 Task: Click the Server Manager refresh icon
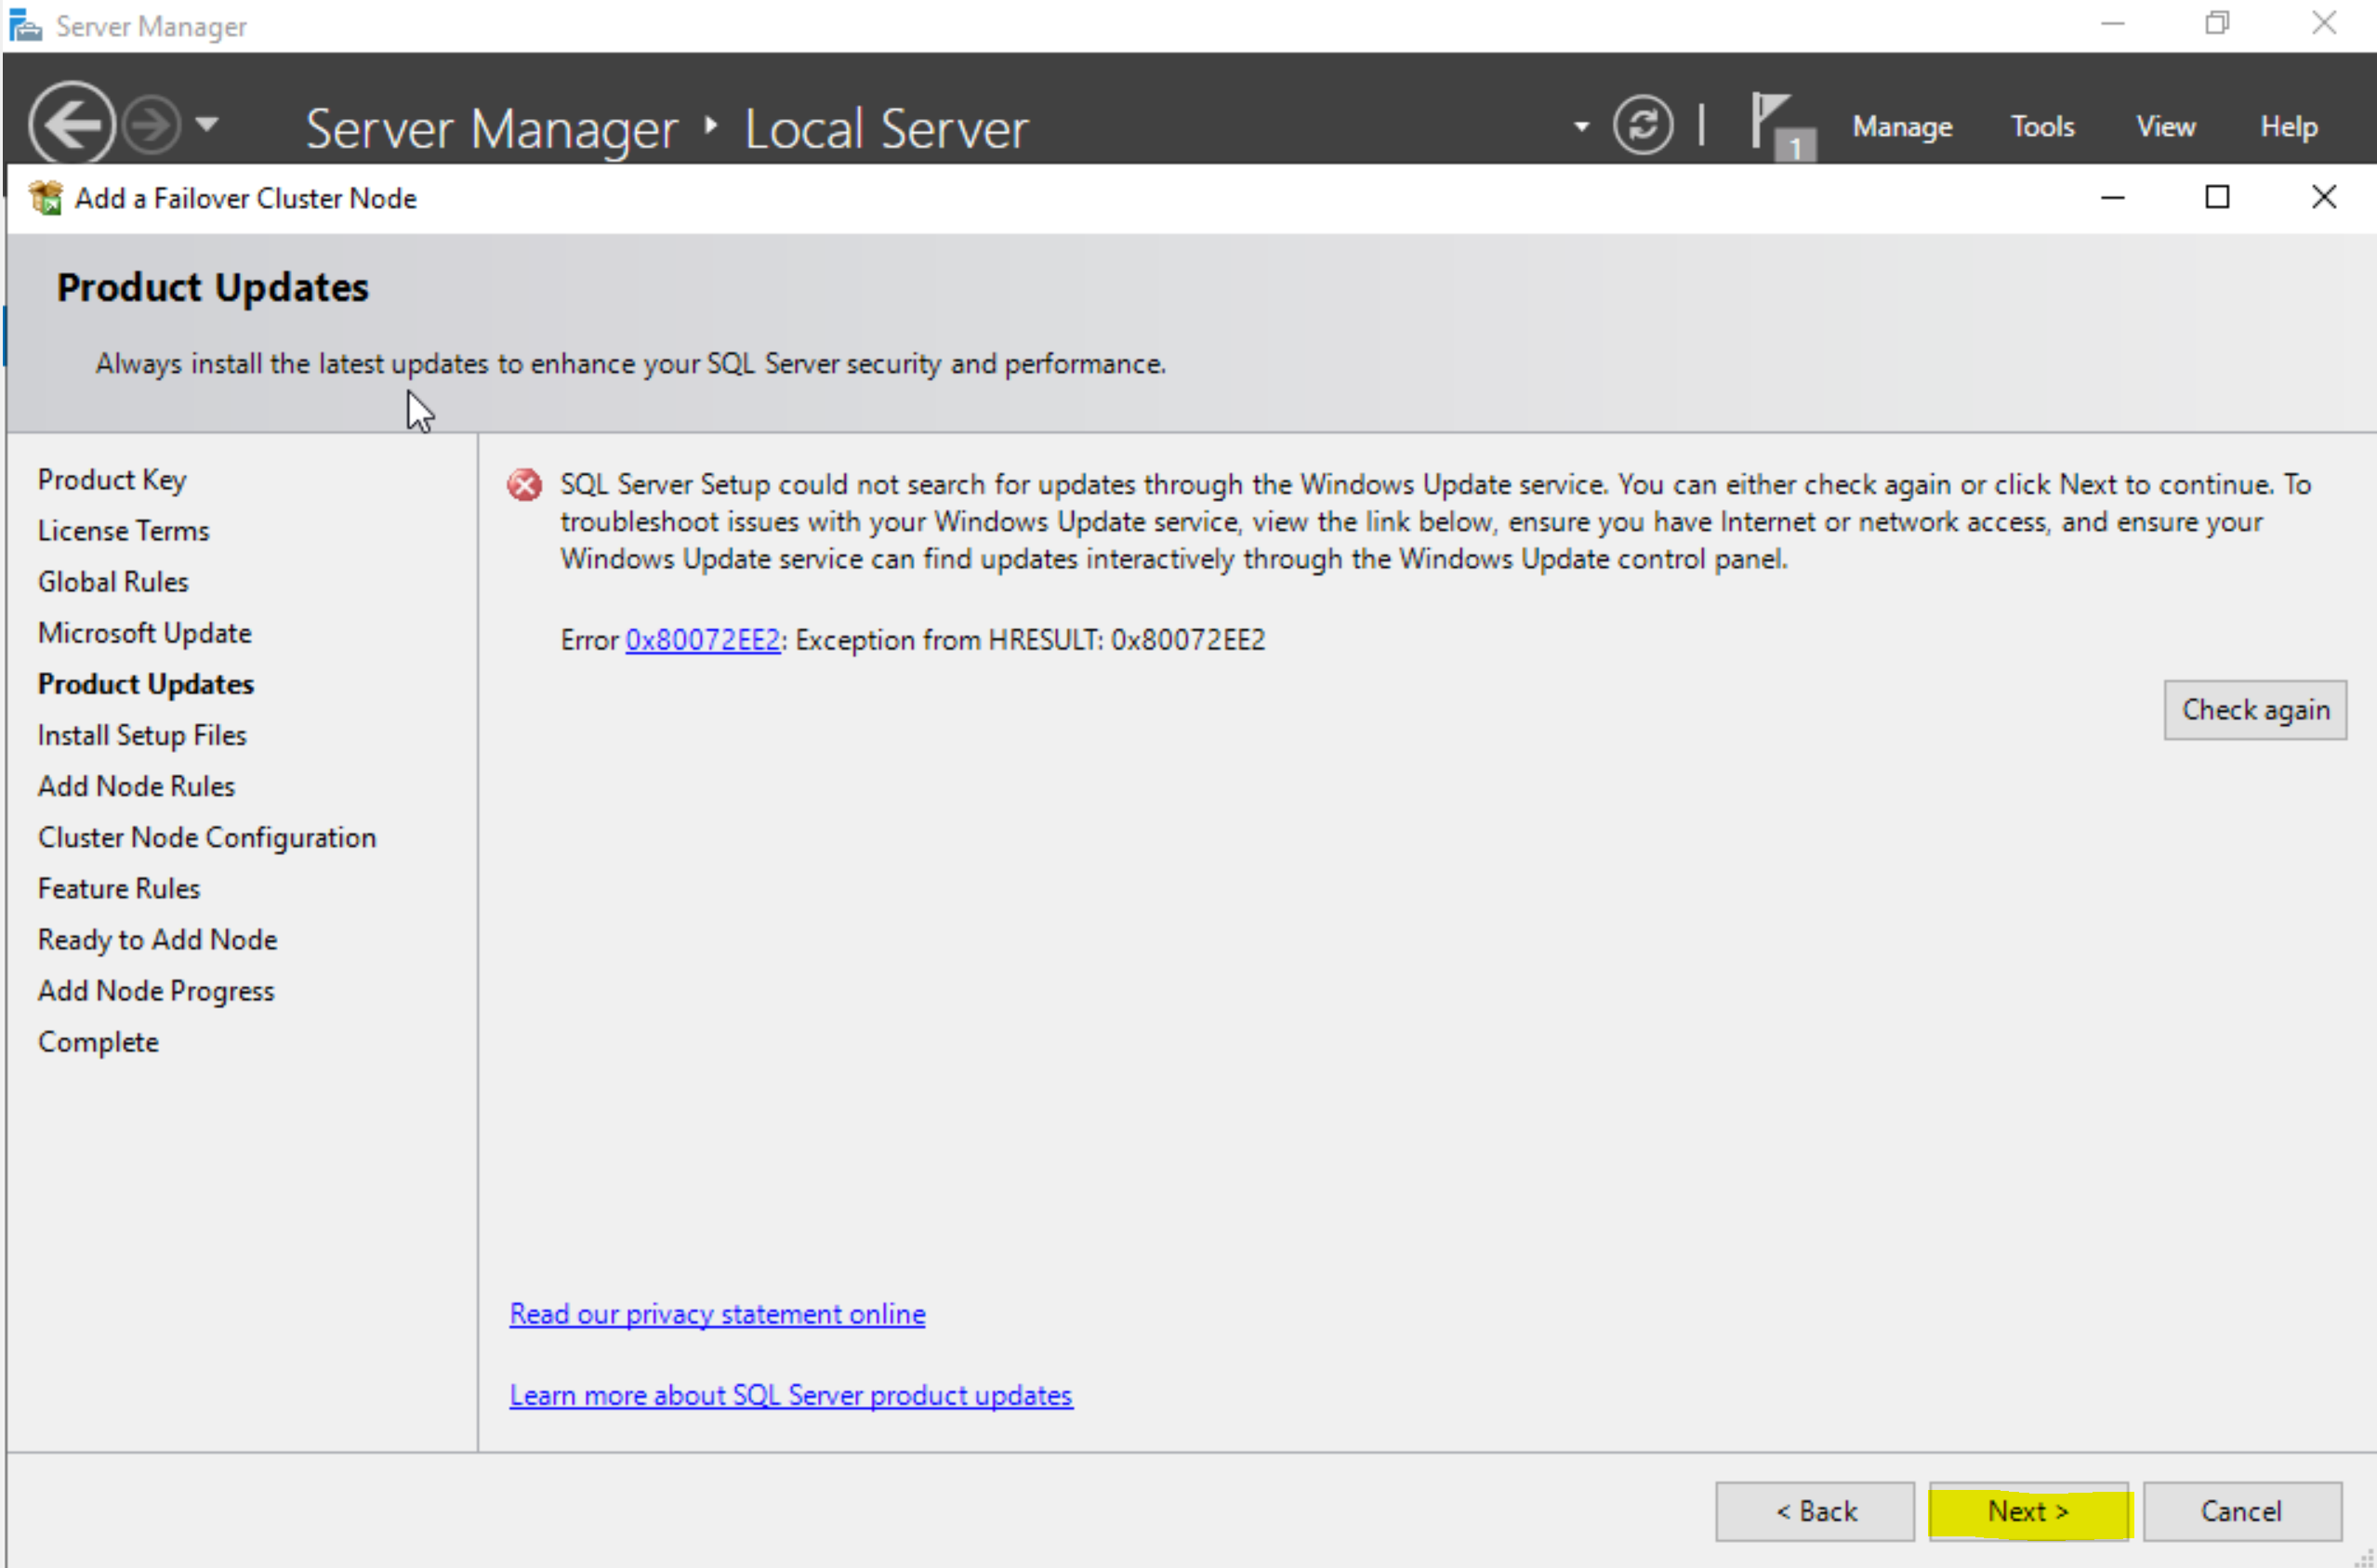[1642, 125]
